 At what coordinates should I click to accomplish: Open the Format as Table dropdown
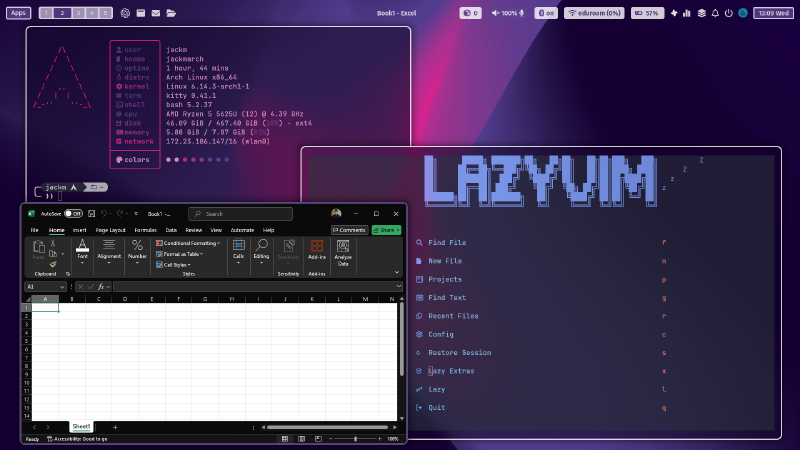180,254
